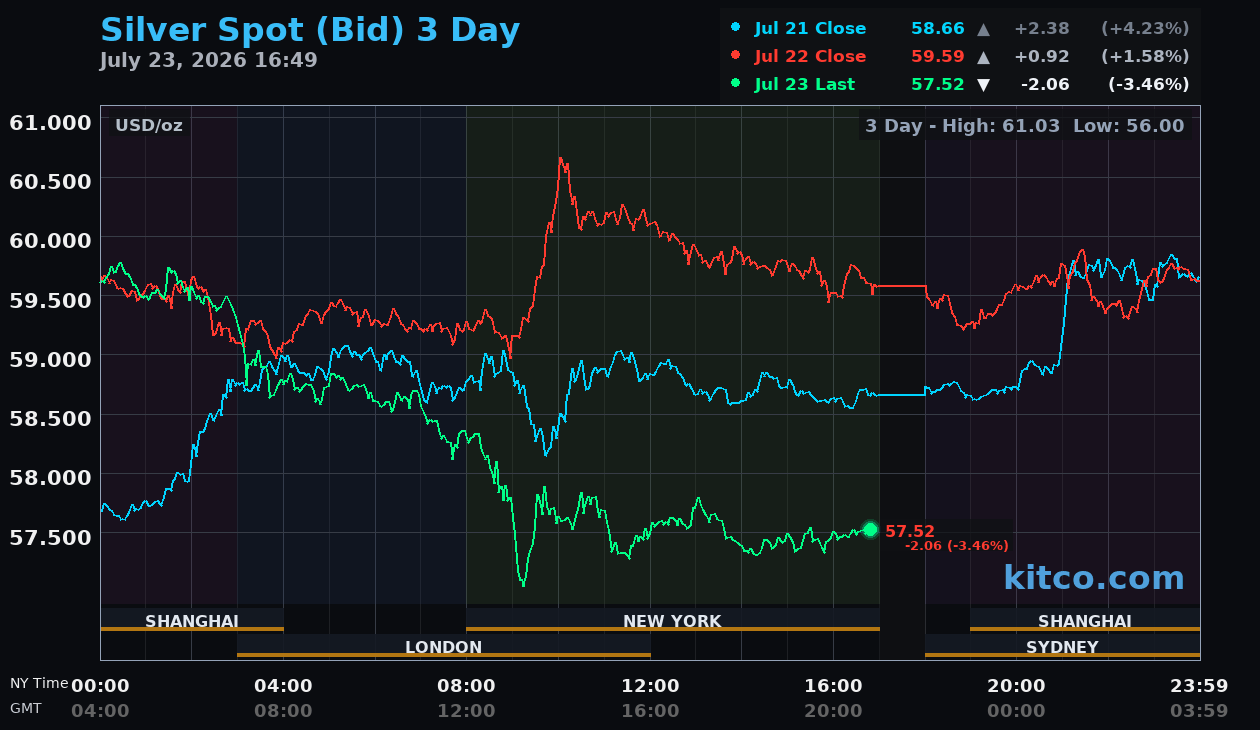Open the kitco.com watermark link
1260x730 pixels.
point(1094,577)
